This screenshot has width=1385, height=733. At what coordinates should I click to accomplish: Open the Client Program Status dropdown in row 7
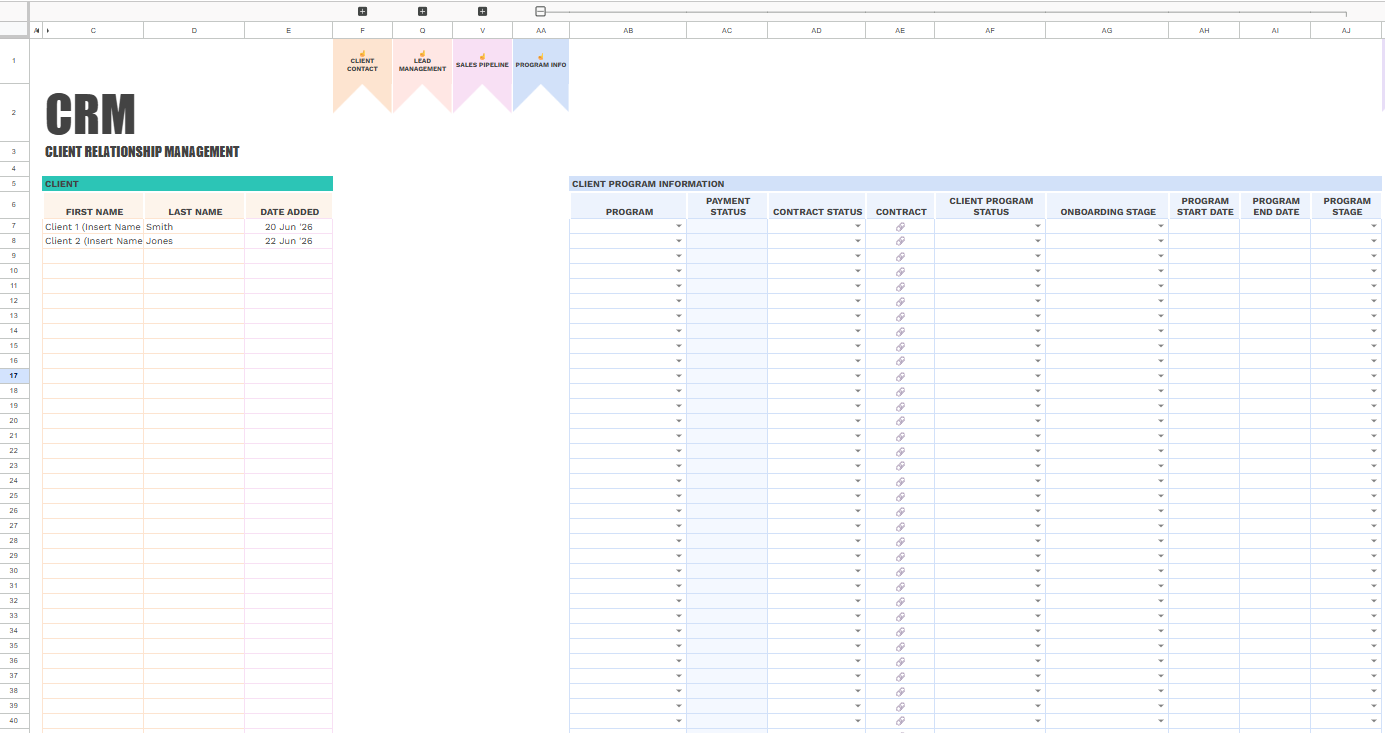[x=1038, y=227]
